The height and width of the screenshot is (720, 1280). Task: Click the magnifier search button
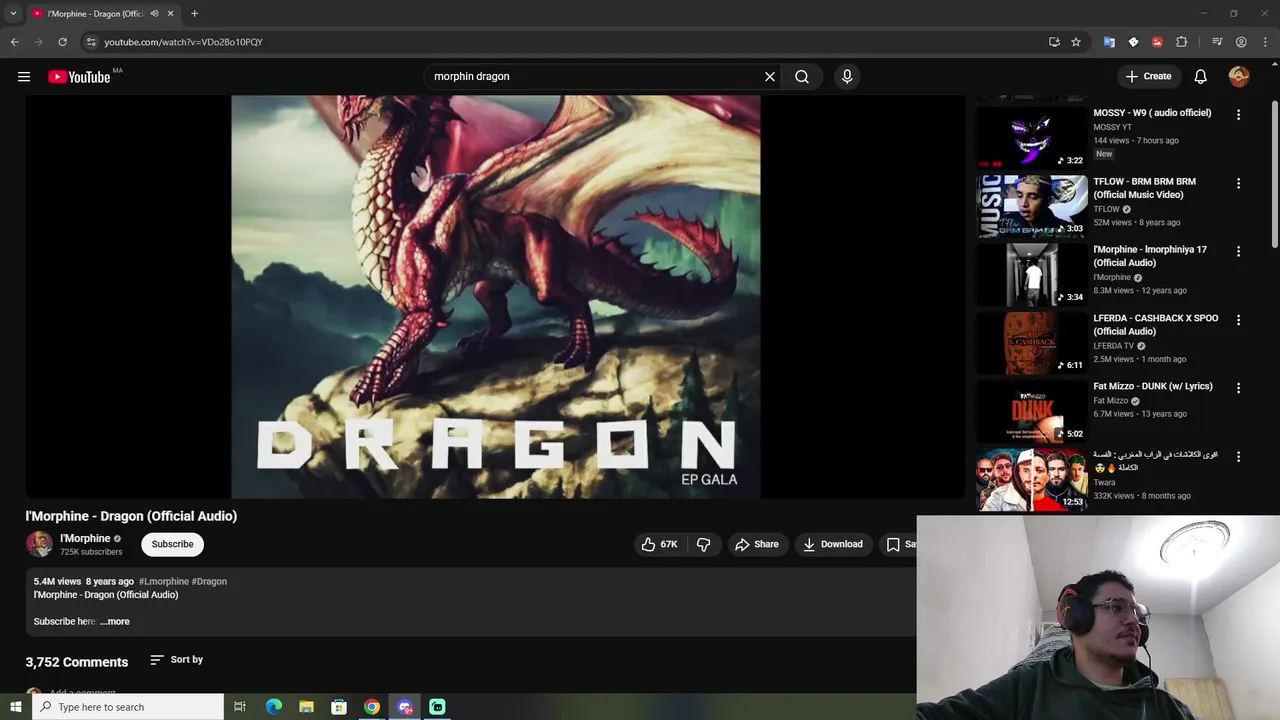click(x=802, y=76)
